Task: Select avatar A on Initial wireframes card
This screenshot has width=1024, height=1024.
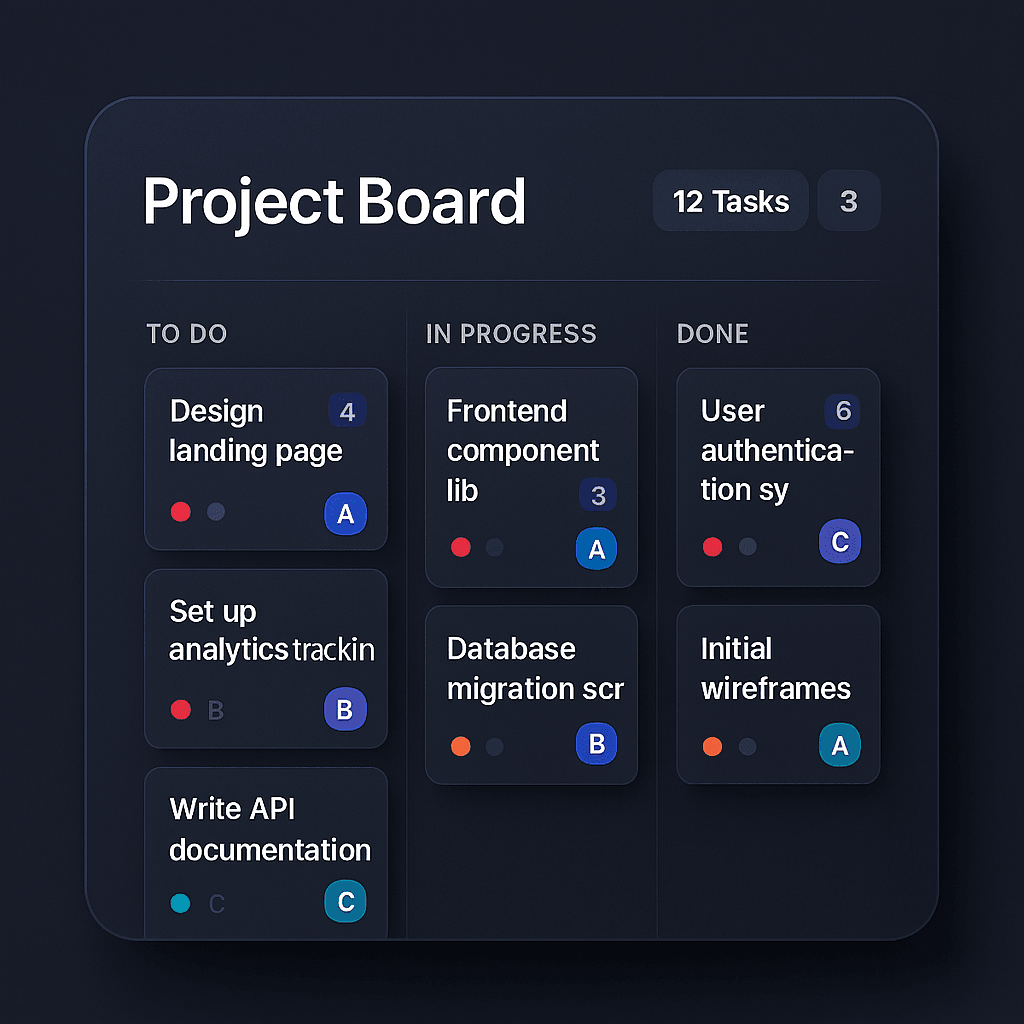Action: (839, 745)
